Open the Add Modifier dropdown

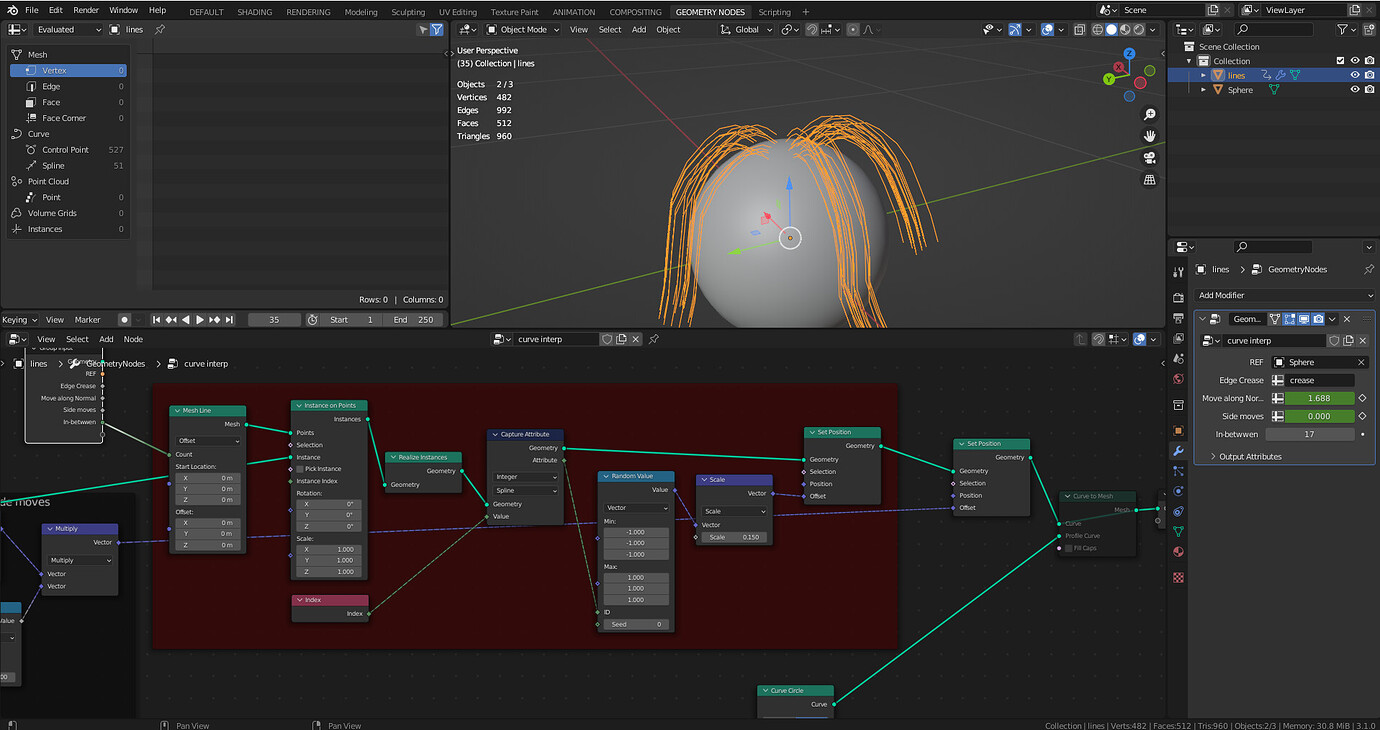tap(1285, 295)
